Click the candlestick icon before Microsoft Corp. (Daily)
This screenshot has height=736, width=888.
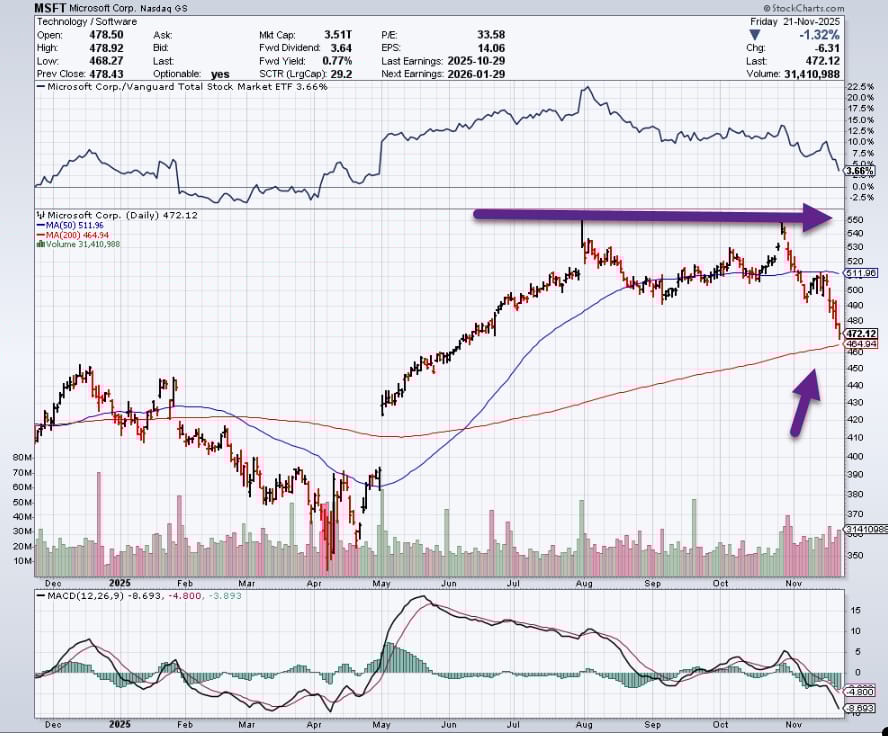coord(41,215)
